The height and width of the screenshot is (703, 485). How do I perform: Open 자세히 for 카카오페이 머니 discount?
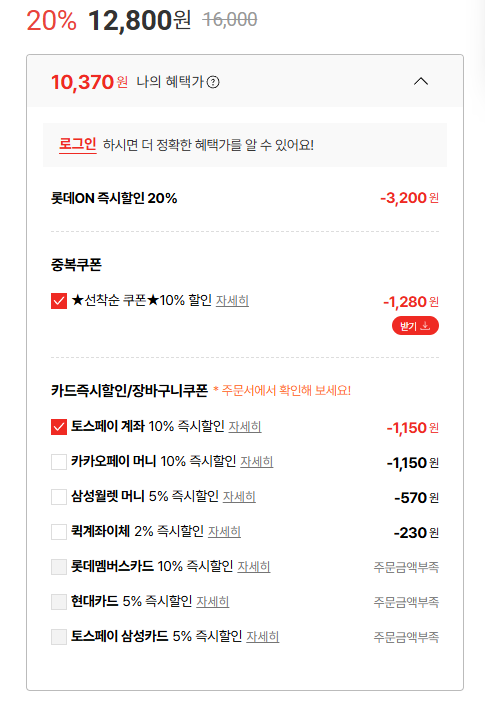256,461
